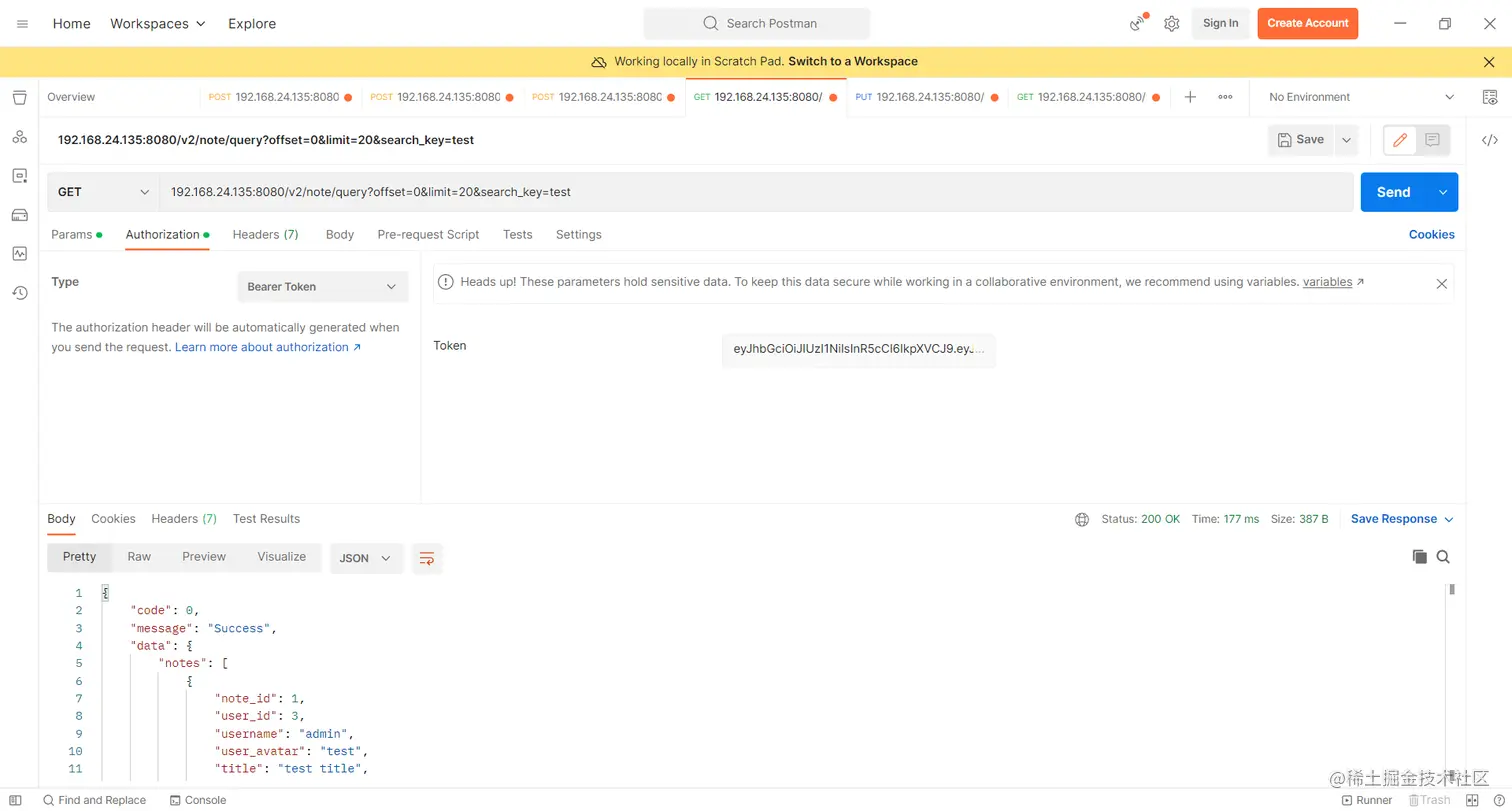Screen dimensions: 1512x811
Task: Open Monitors sidebar icon
Action: coord(19,253)
